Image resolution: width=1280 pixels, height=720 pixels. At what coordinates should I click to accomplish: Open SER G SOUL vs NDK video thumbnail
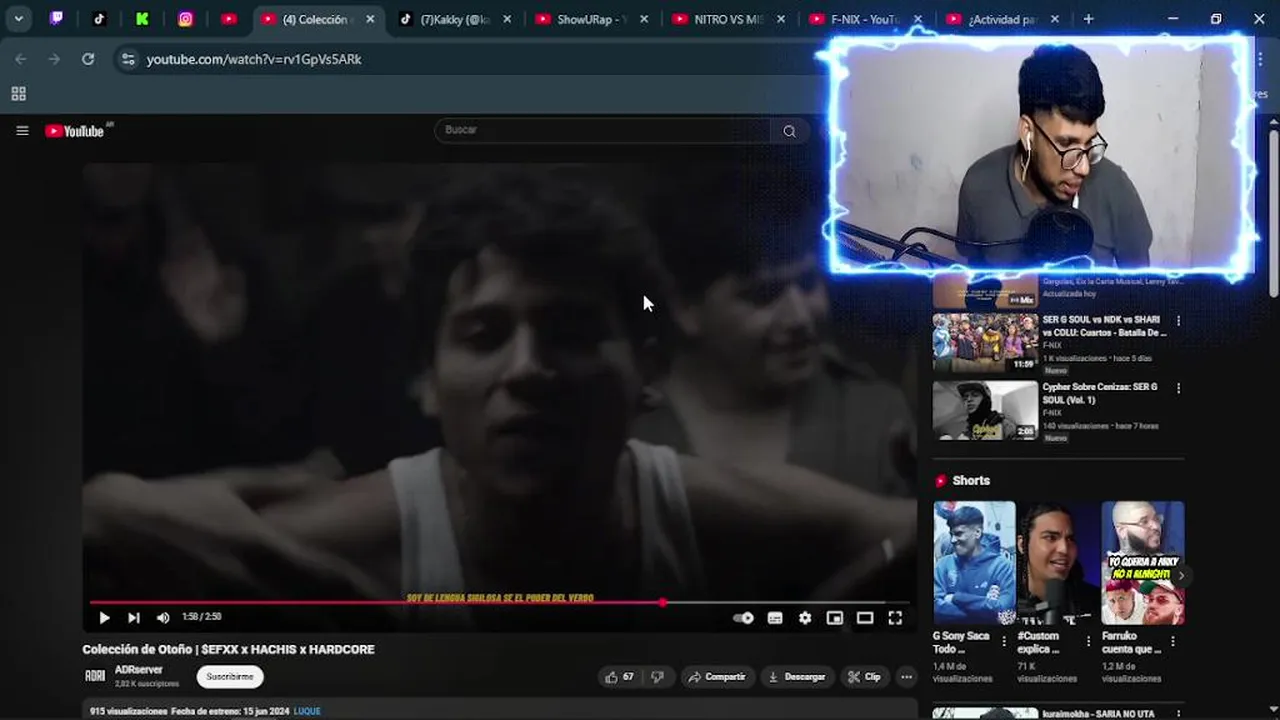tap(985, 343)
